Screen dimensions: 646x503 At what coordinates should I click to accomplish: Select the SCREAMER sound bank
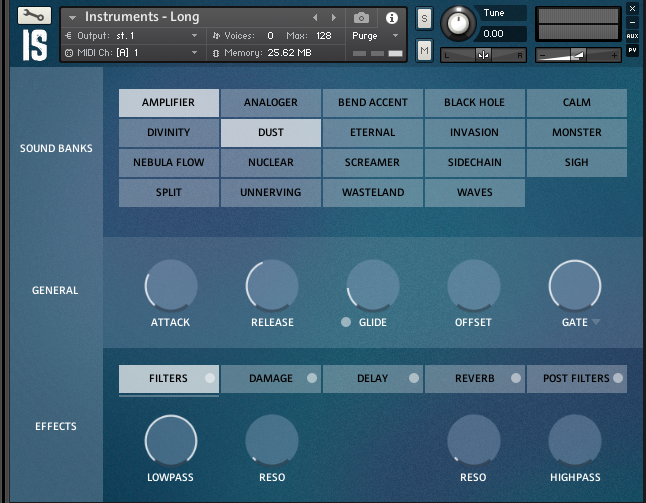coord(373,163)
